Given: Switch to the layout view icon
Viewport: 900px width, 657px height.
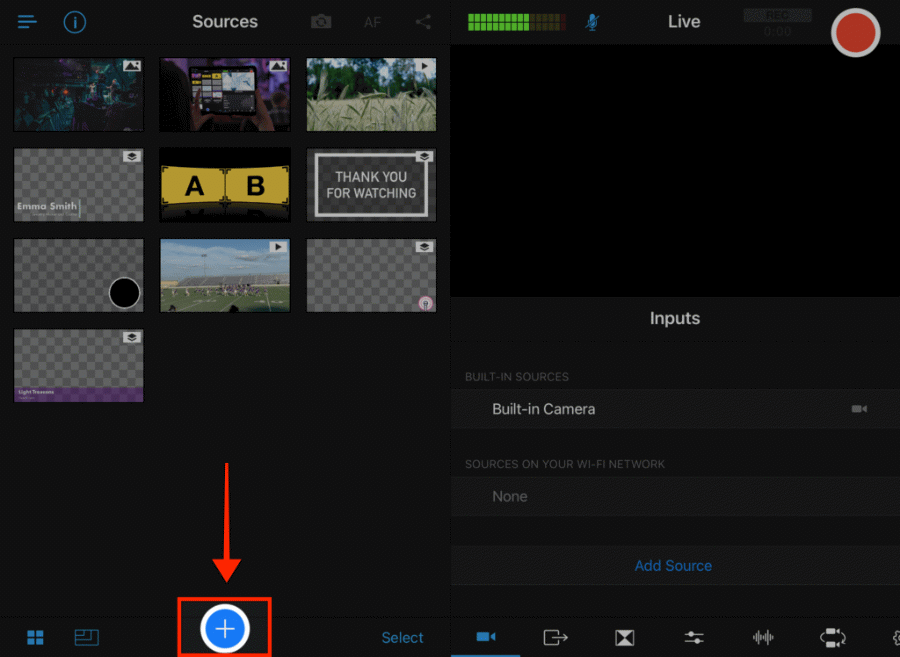Looking at the screenshot, I should coord(87,637).
